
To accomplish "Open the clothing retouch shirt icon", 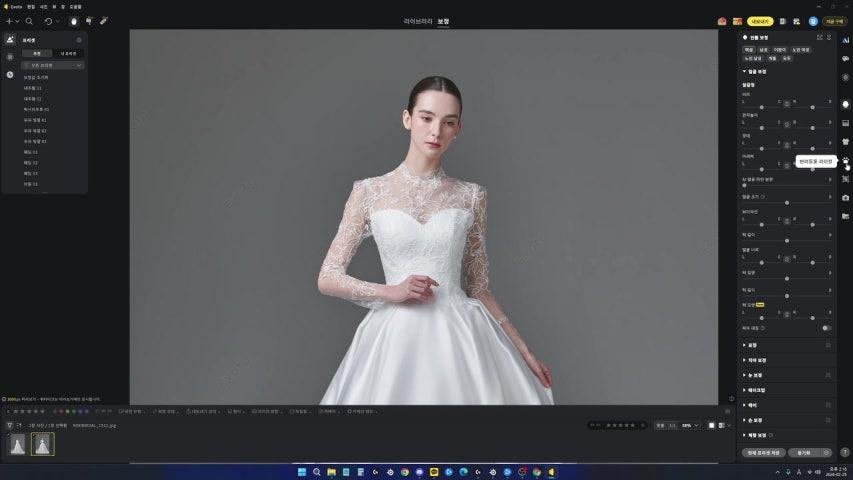I will pos(845,141).
